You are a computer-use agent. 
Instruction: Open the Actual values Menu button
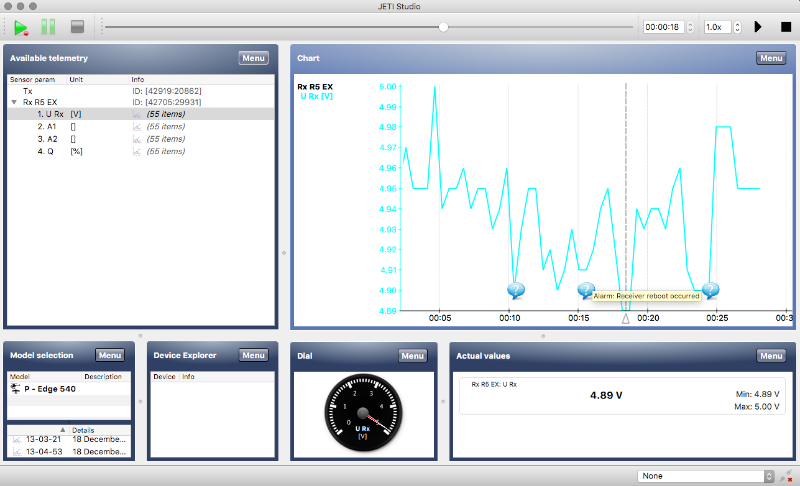click(771, 356)
